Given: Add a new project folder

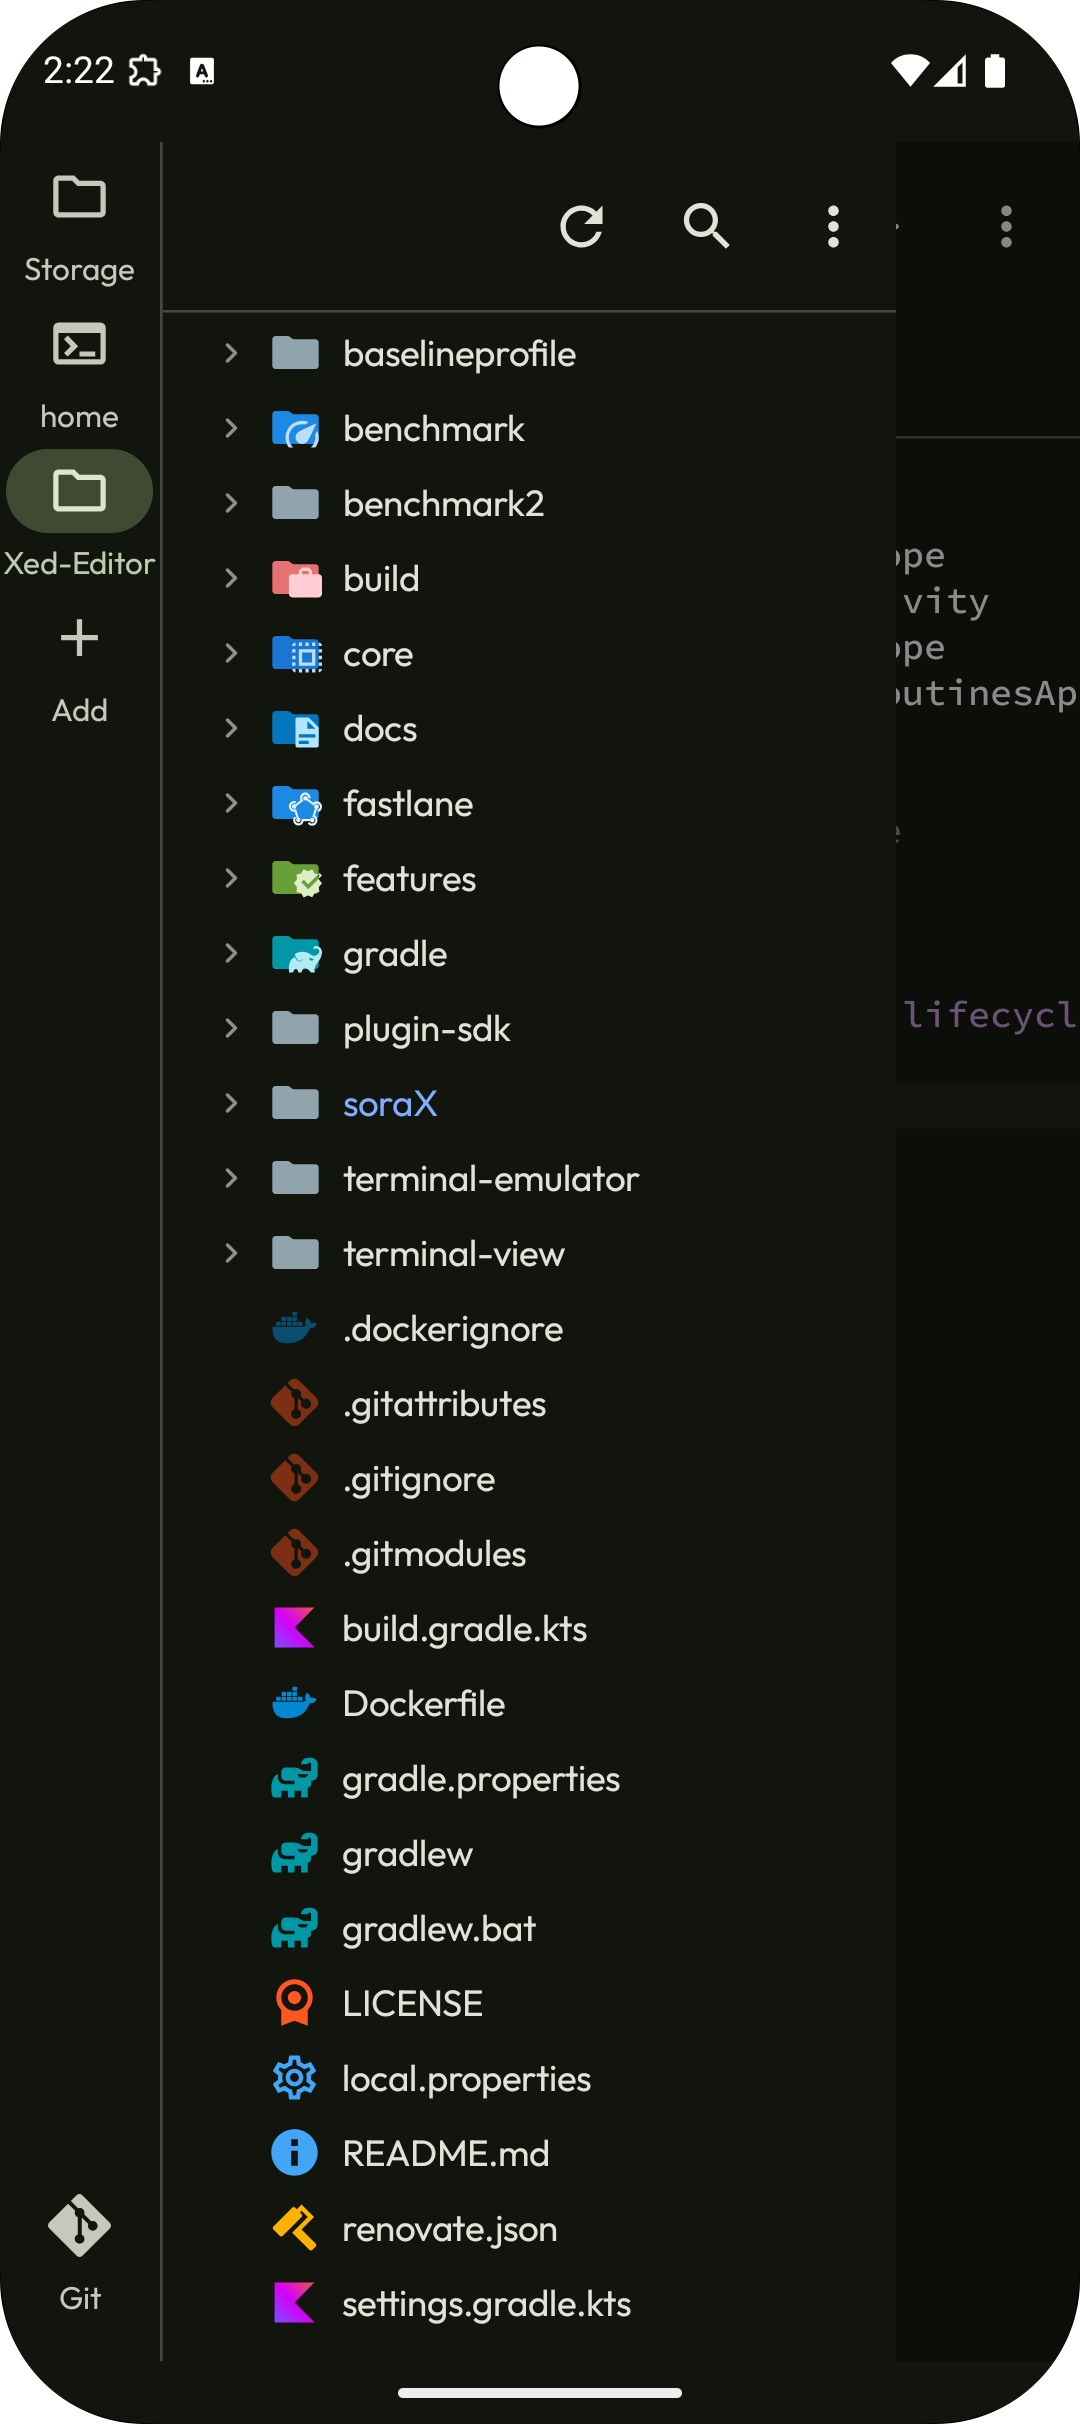Looking at the screenshot, I should coord(79,670).
